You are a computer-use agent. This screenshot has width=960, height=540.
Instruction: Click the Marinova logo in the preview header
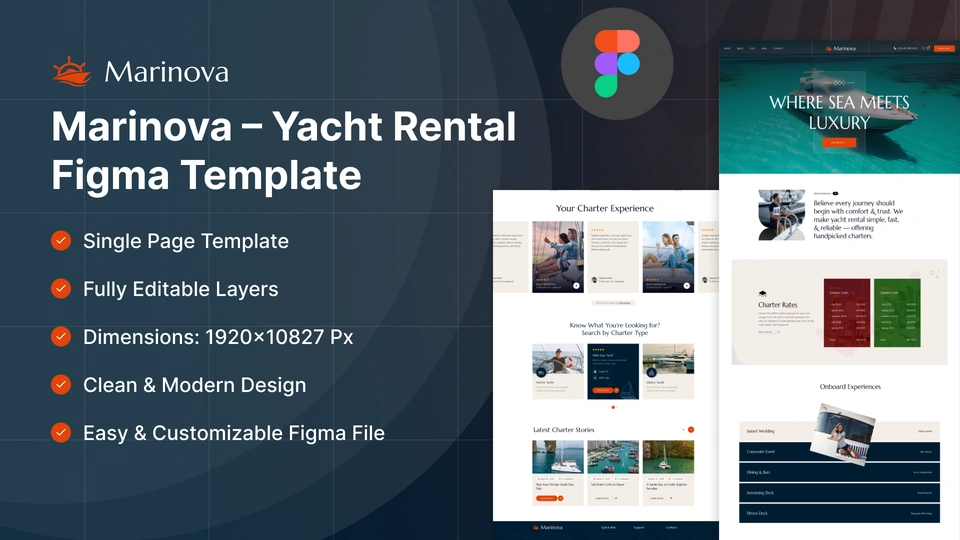pos(841,48)
